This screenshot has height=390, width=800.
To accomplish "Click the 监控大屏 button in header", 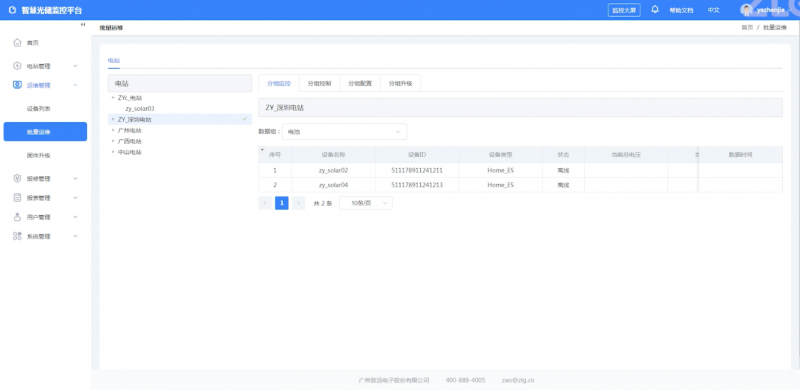I will click(624, 10).
